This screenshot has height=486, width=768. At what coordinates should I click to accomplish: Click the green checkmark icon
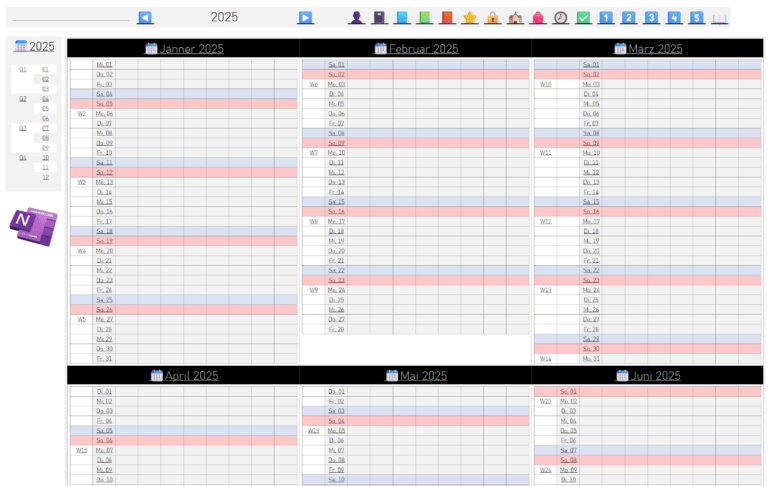(583, 18)
